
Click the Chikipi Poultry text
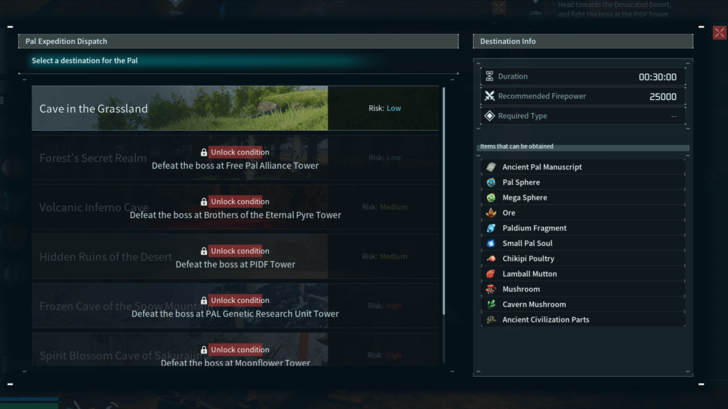528,259
